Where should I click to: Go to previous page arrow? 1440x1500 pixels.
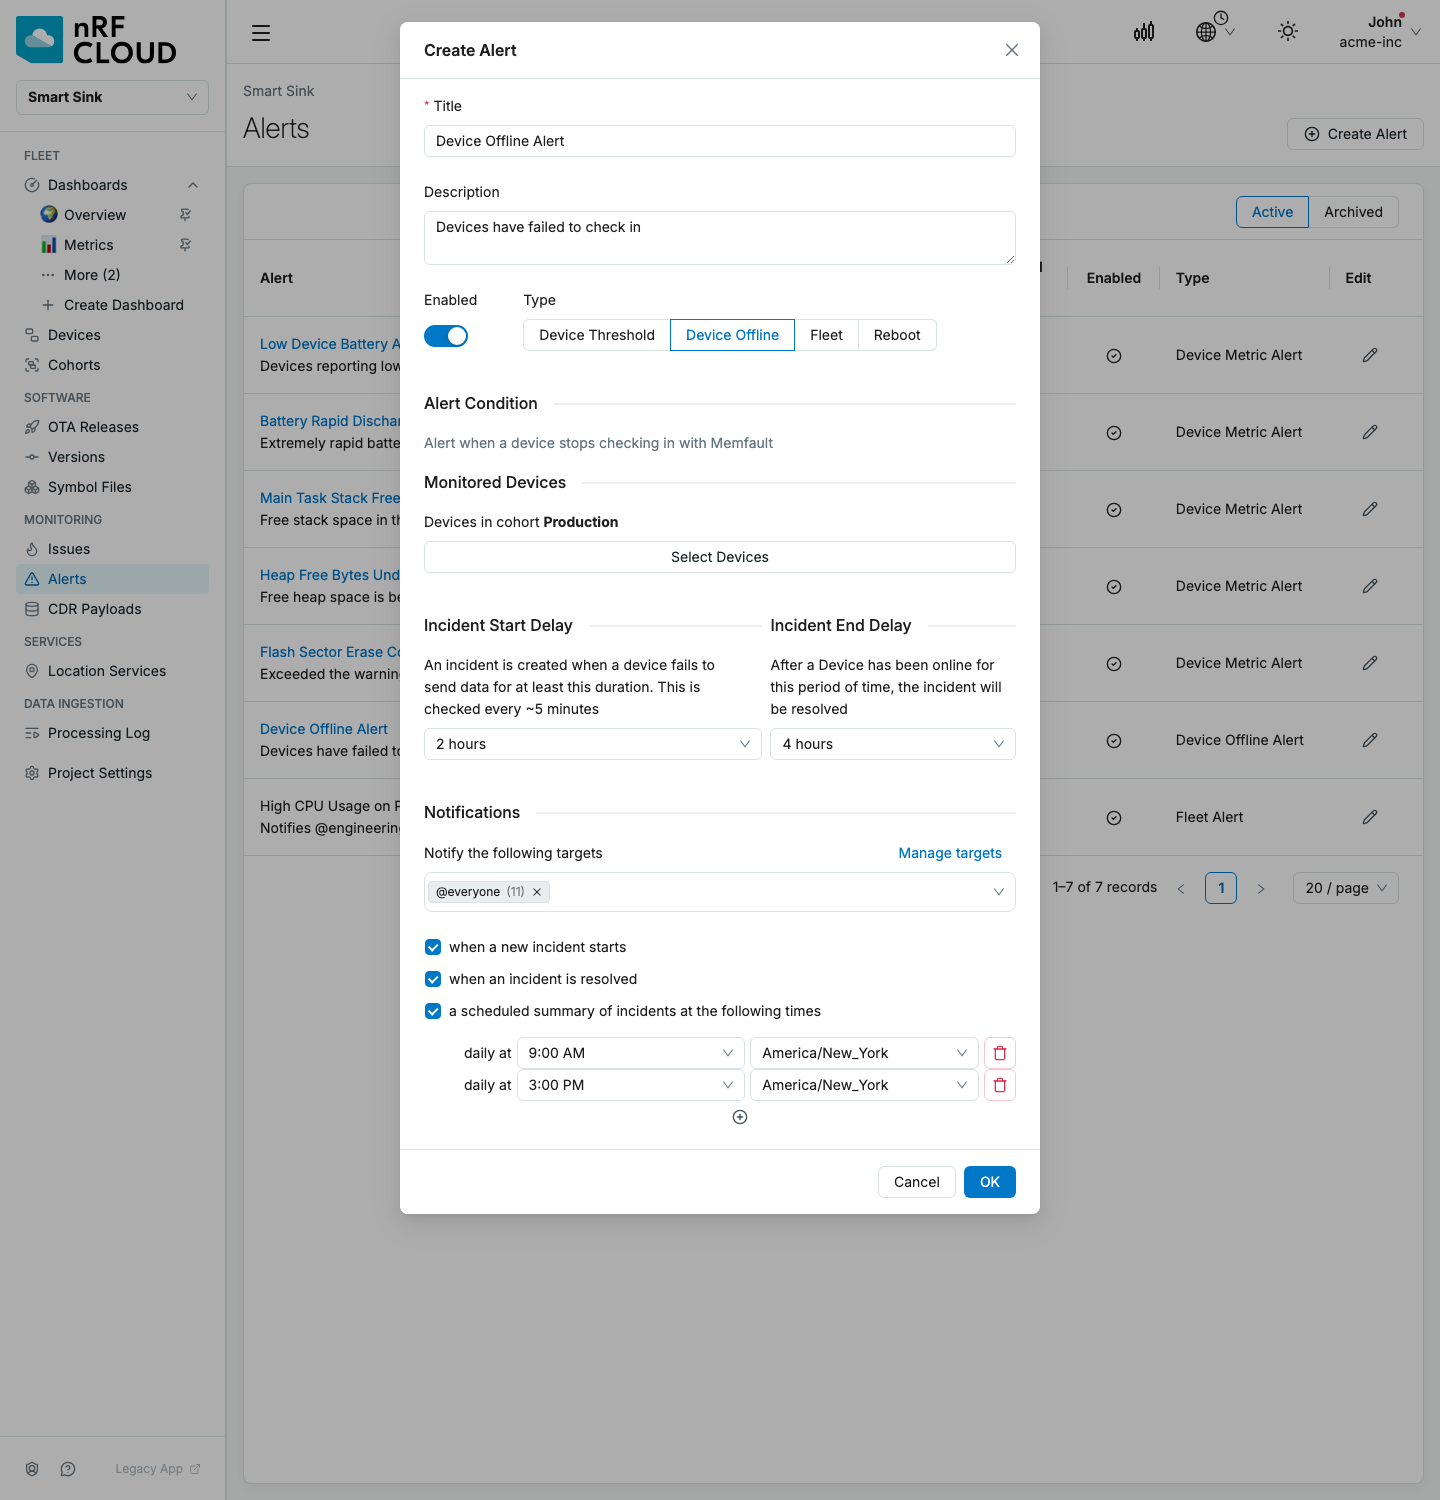[x=1181, y=888]
